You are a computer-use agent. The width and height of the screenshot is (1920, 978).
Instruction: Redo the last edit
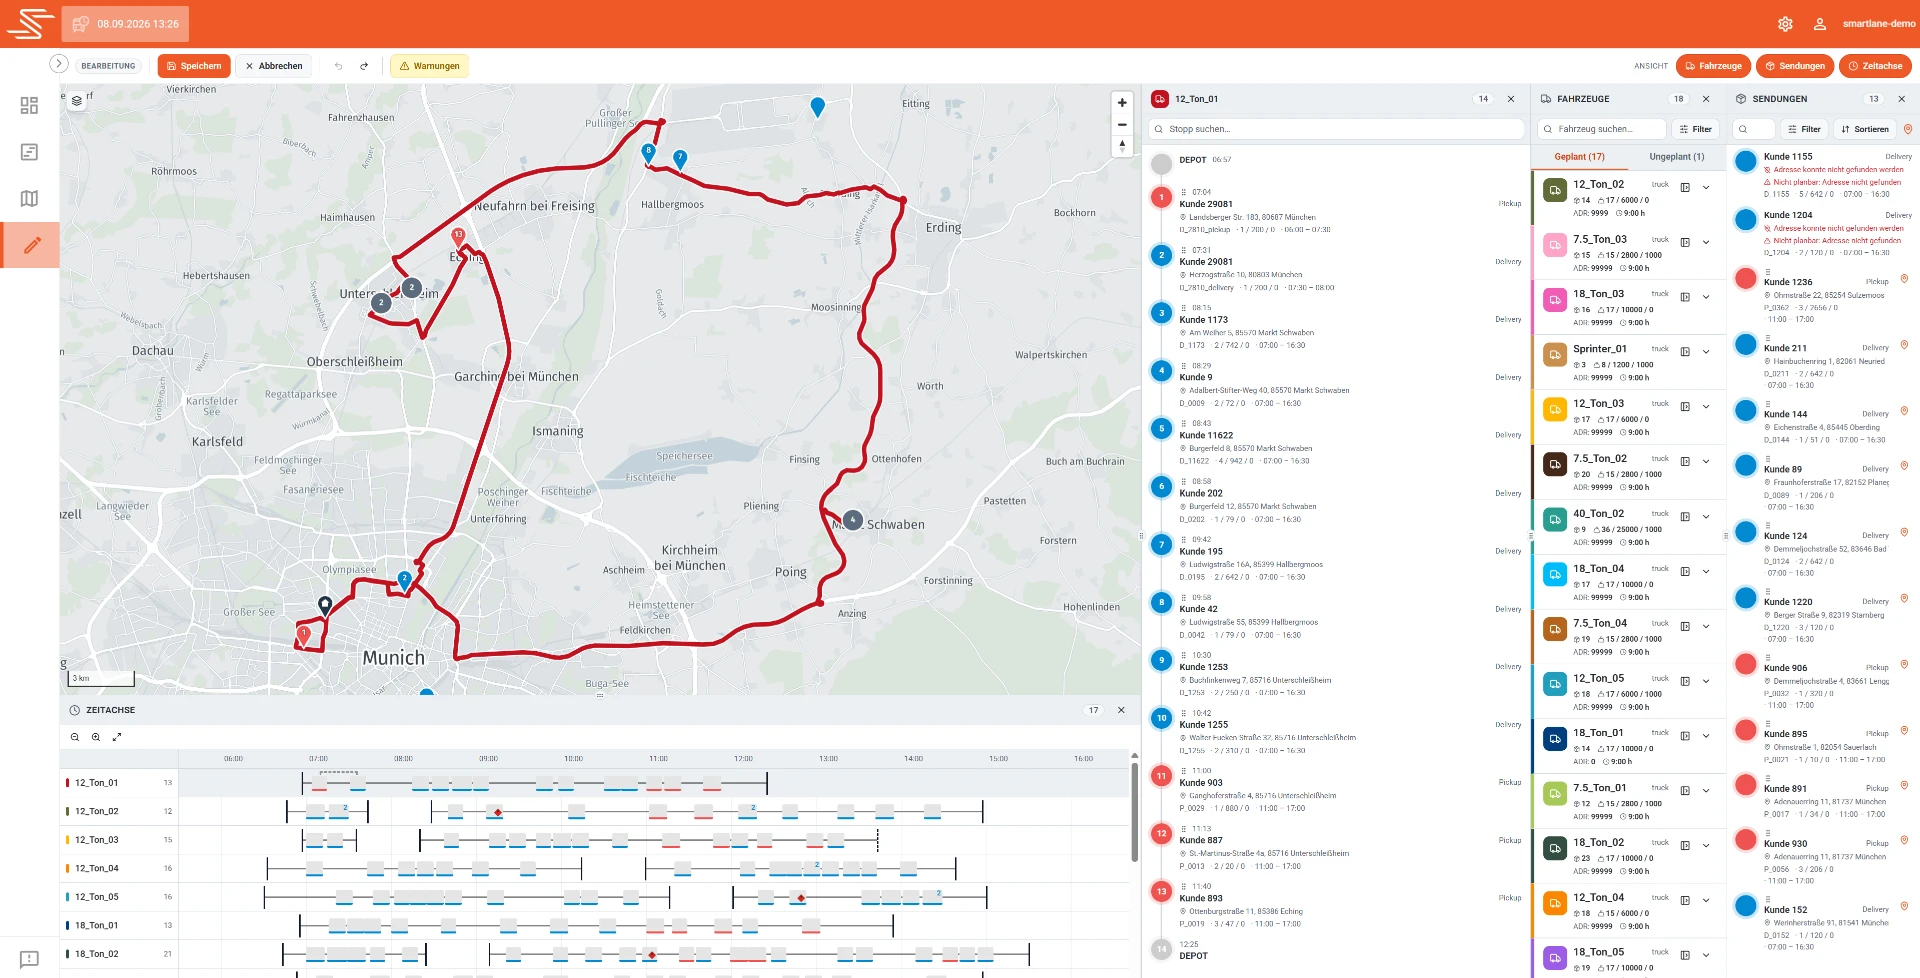coord(364,66)
